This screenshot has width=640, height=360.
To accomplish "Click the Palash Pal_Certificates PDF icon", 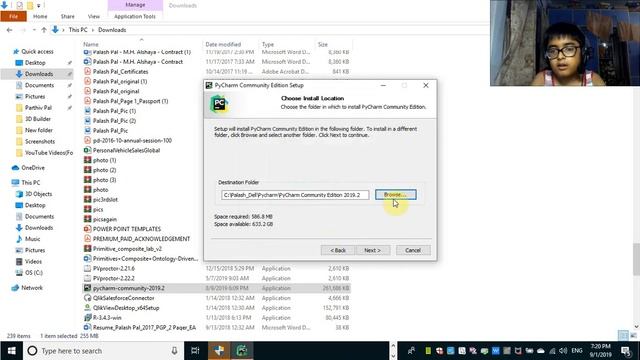I will click(87, 71).
